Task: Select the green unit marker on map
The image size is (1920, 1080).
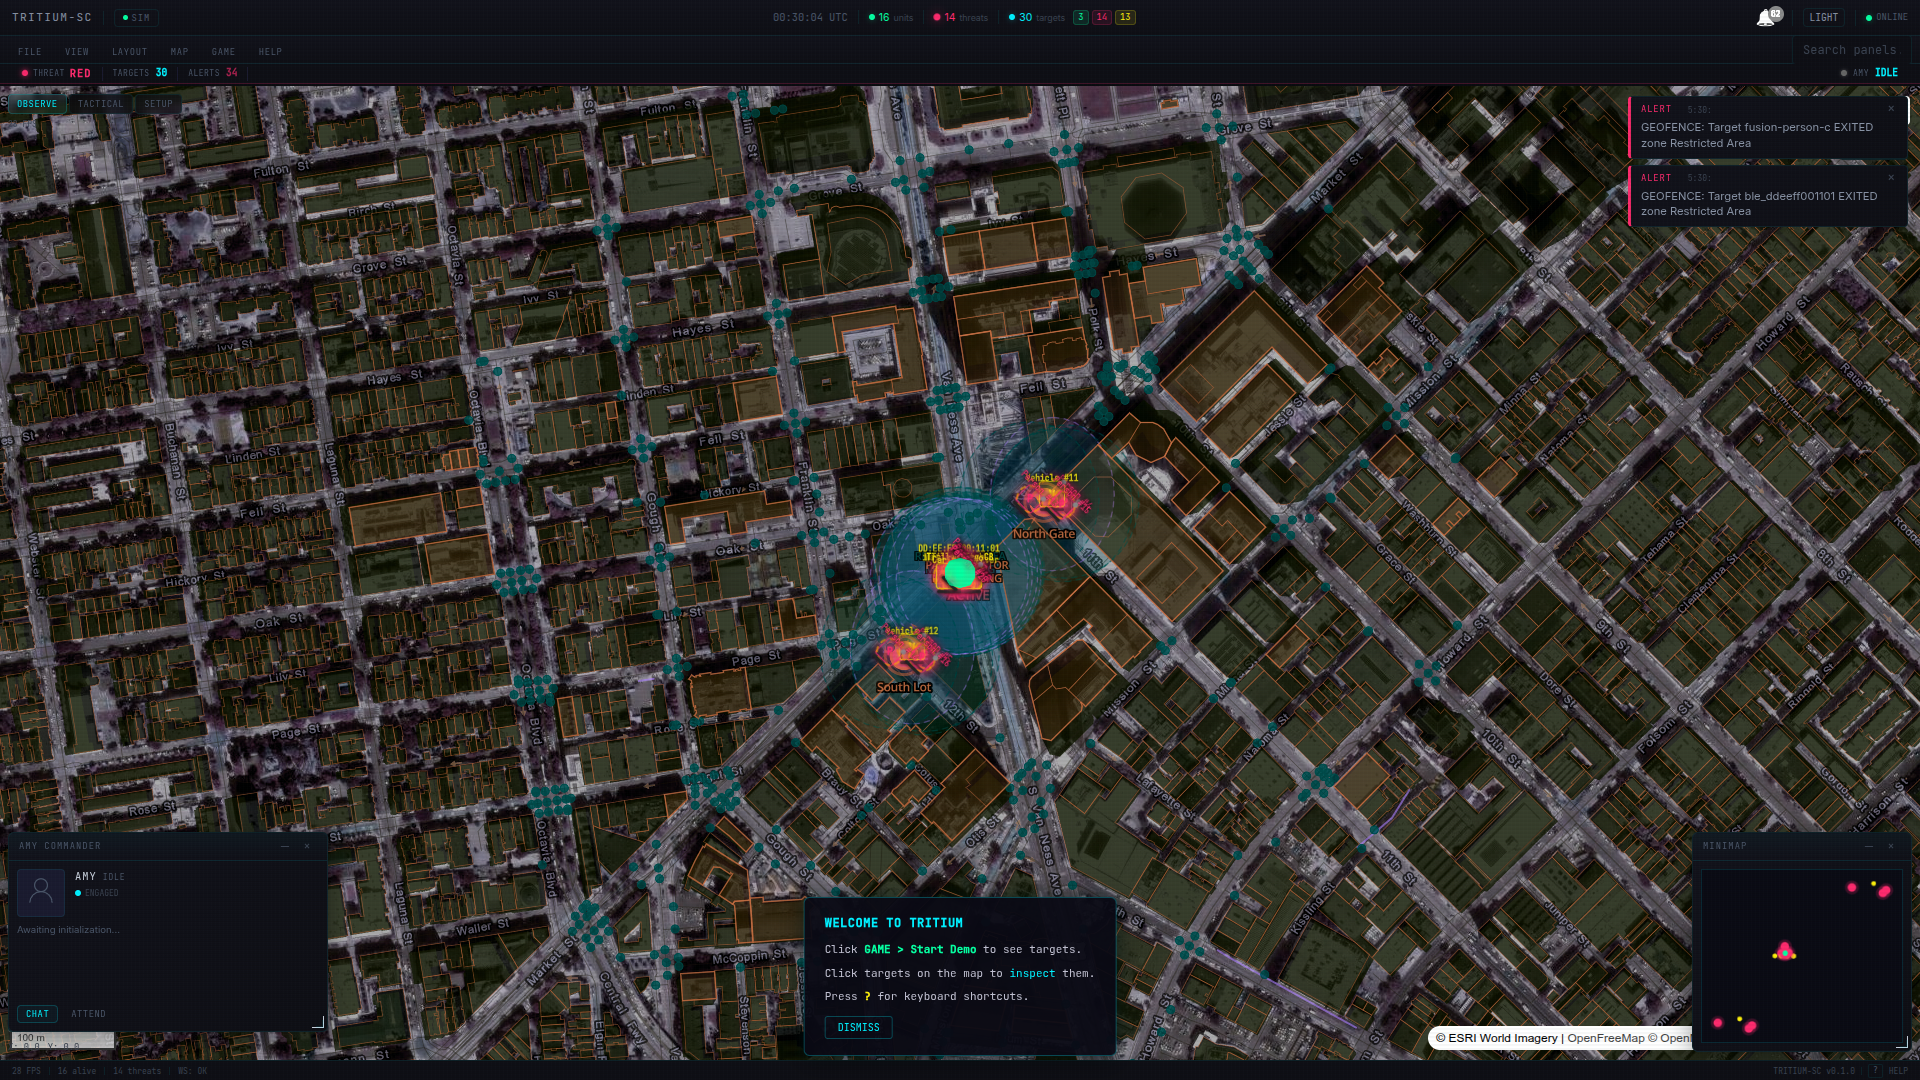Action: 960,573
